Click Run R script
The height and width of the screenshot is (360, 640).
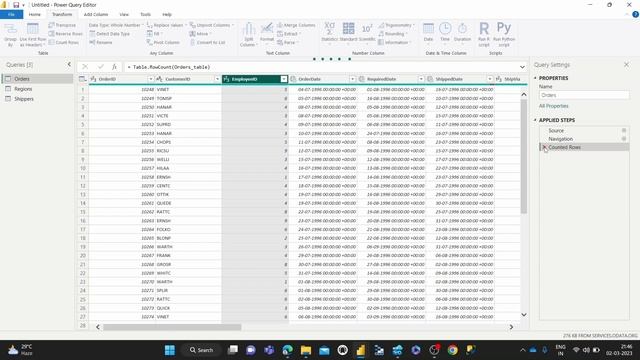484,34
